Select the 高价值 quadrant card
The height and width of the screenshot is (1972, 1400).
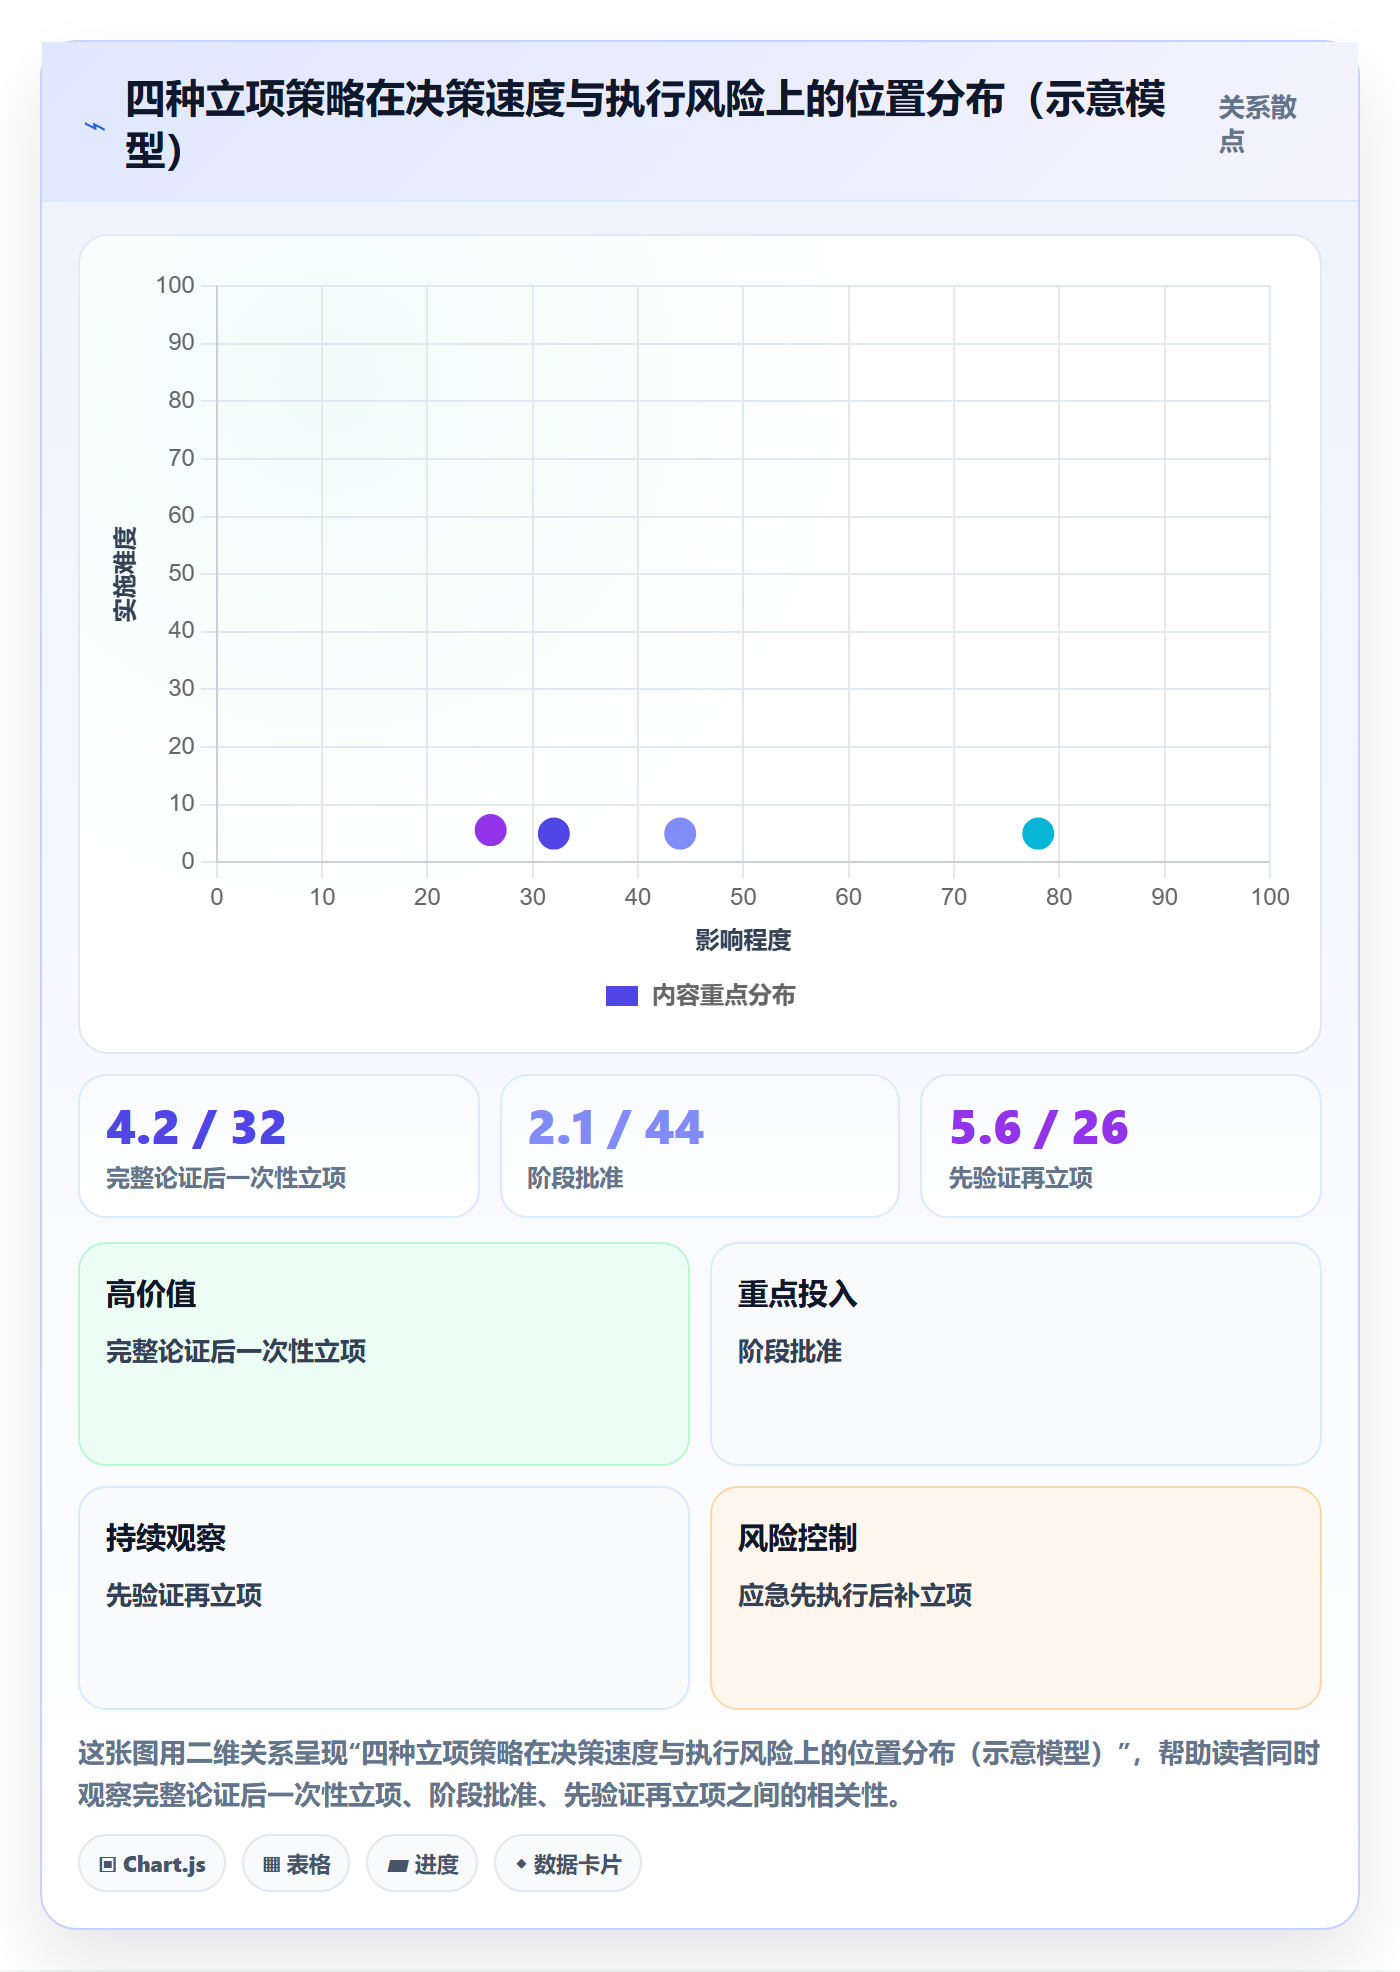click(384, 1354)
